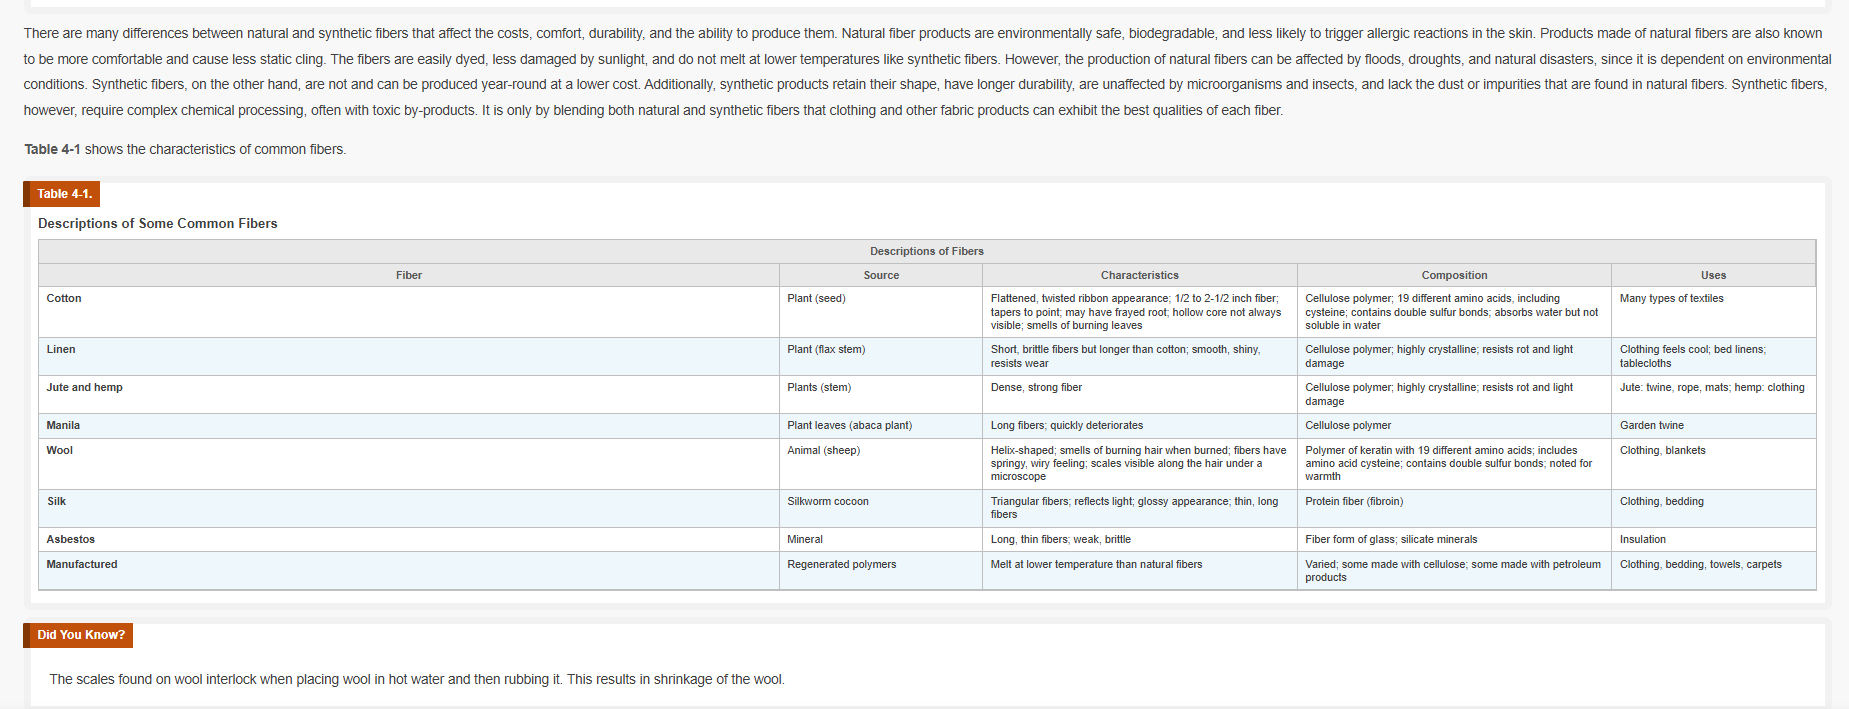
Task: Click the "Descriptions of Fibers" table caption
Action: 926,251
